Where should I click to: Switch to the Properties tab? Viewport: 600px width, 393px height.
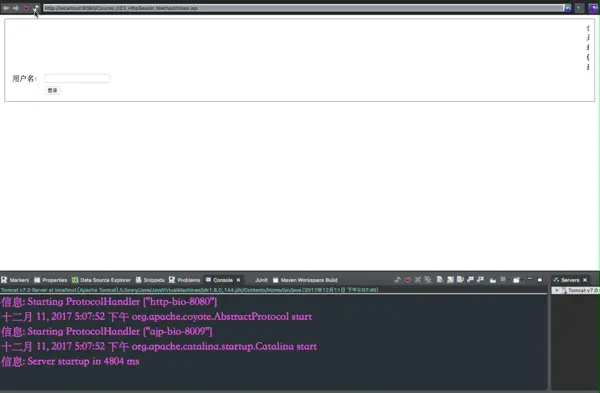click(51, 280)
